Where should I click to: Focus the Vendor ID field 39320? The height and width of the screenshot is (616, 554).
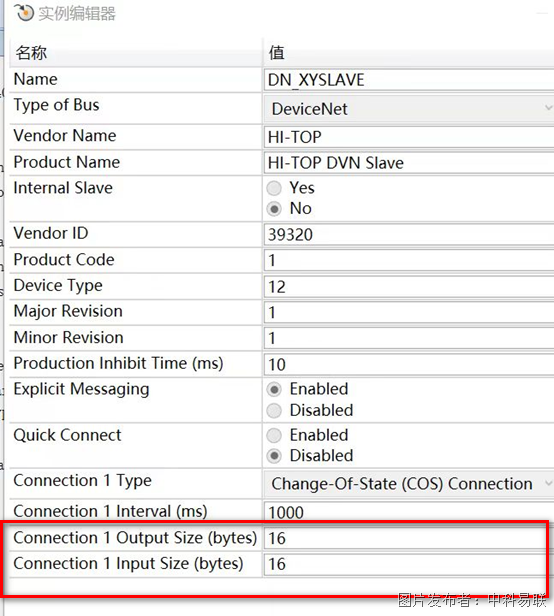tap(409, 235)
